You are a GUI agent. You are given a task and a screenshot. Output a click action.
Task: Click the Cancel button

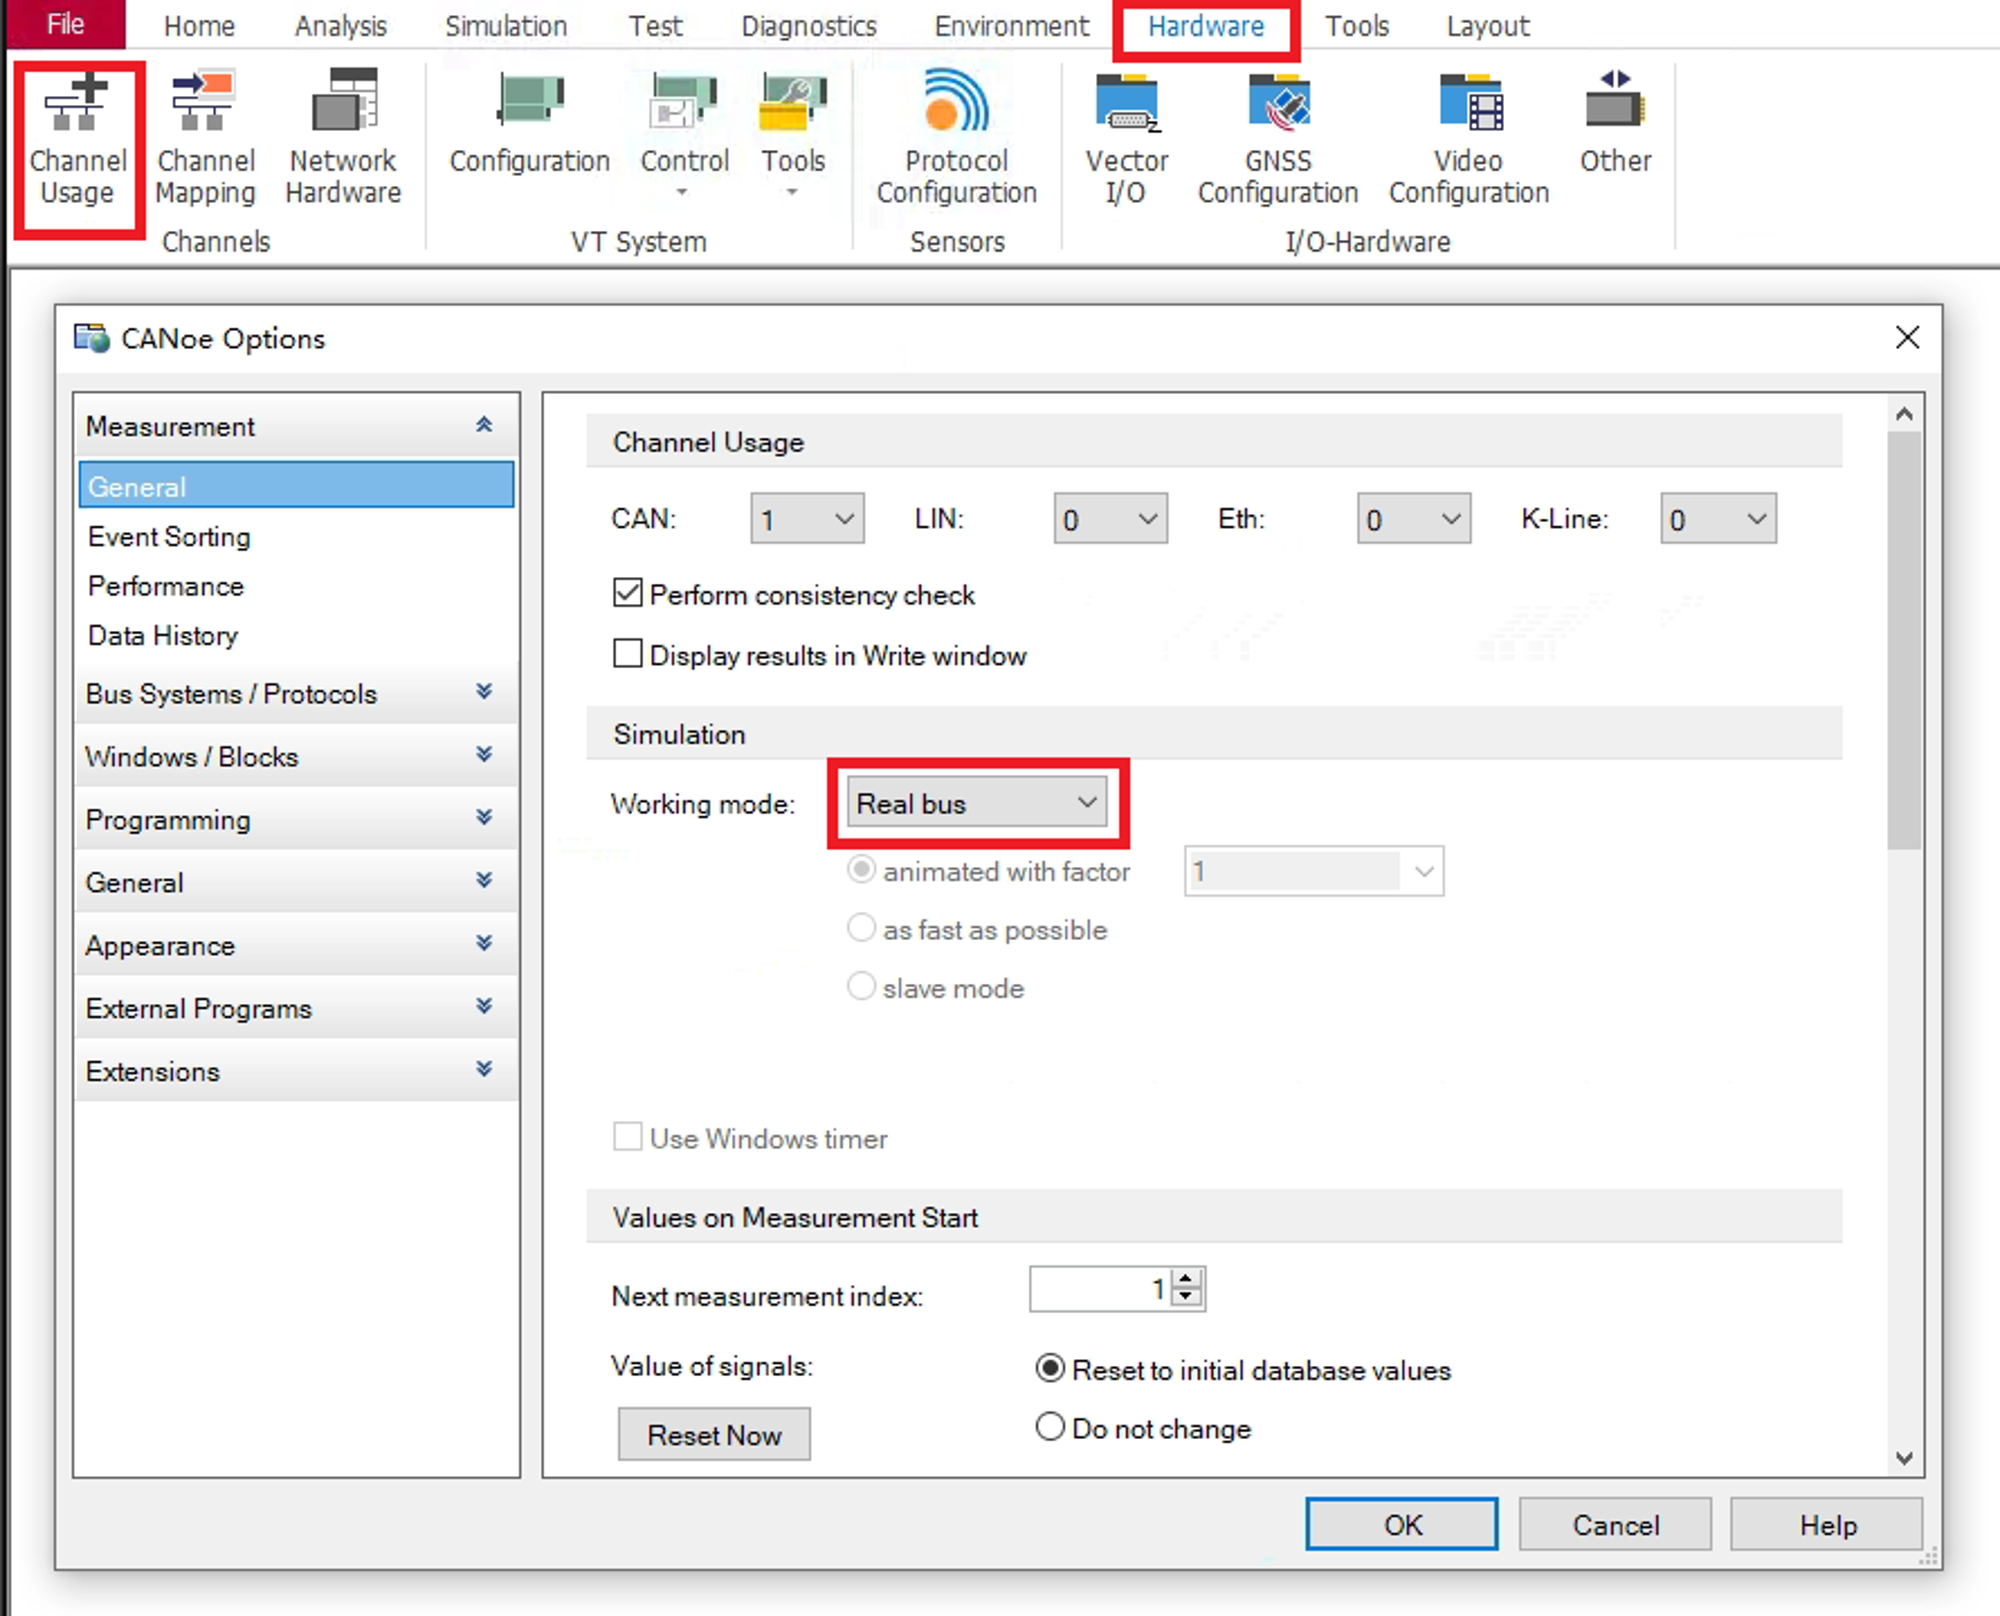pyautogui.click(x=1615, y=1524)
